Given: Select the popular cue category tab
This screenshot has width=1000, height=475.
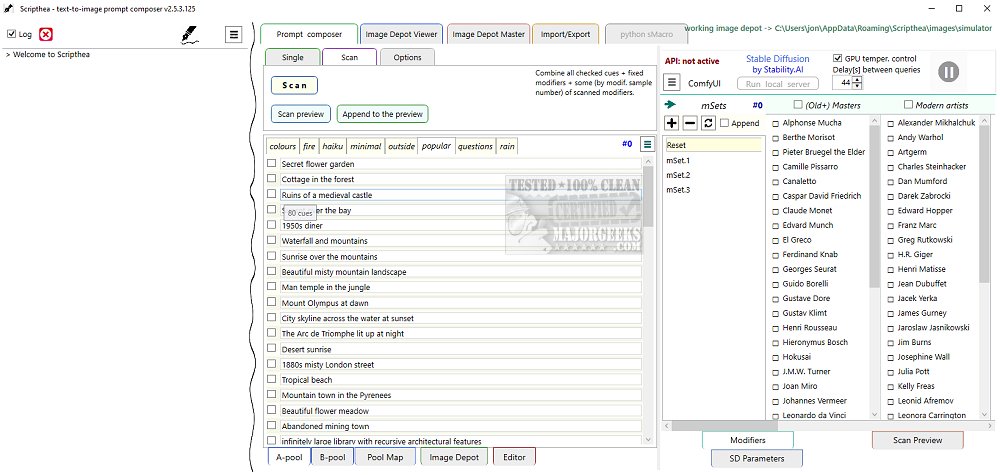Looking at the screenshot, I should click(436, 146).
